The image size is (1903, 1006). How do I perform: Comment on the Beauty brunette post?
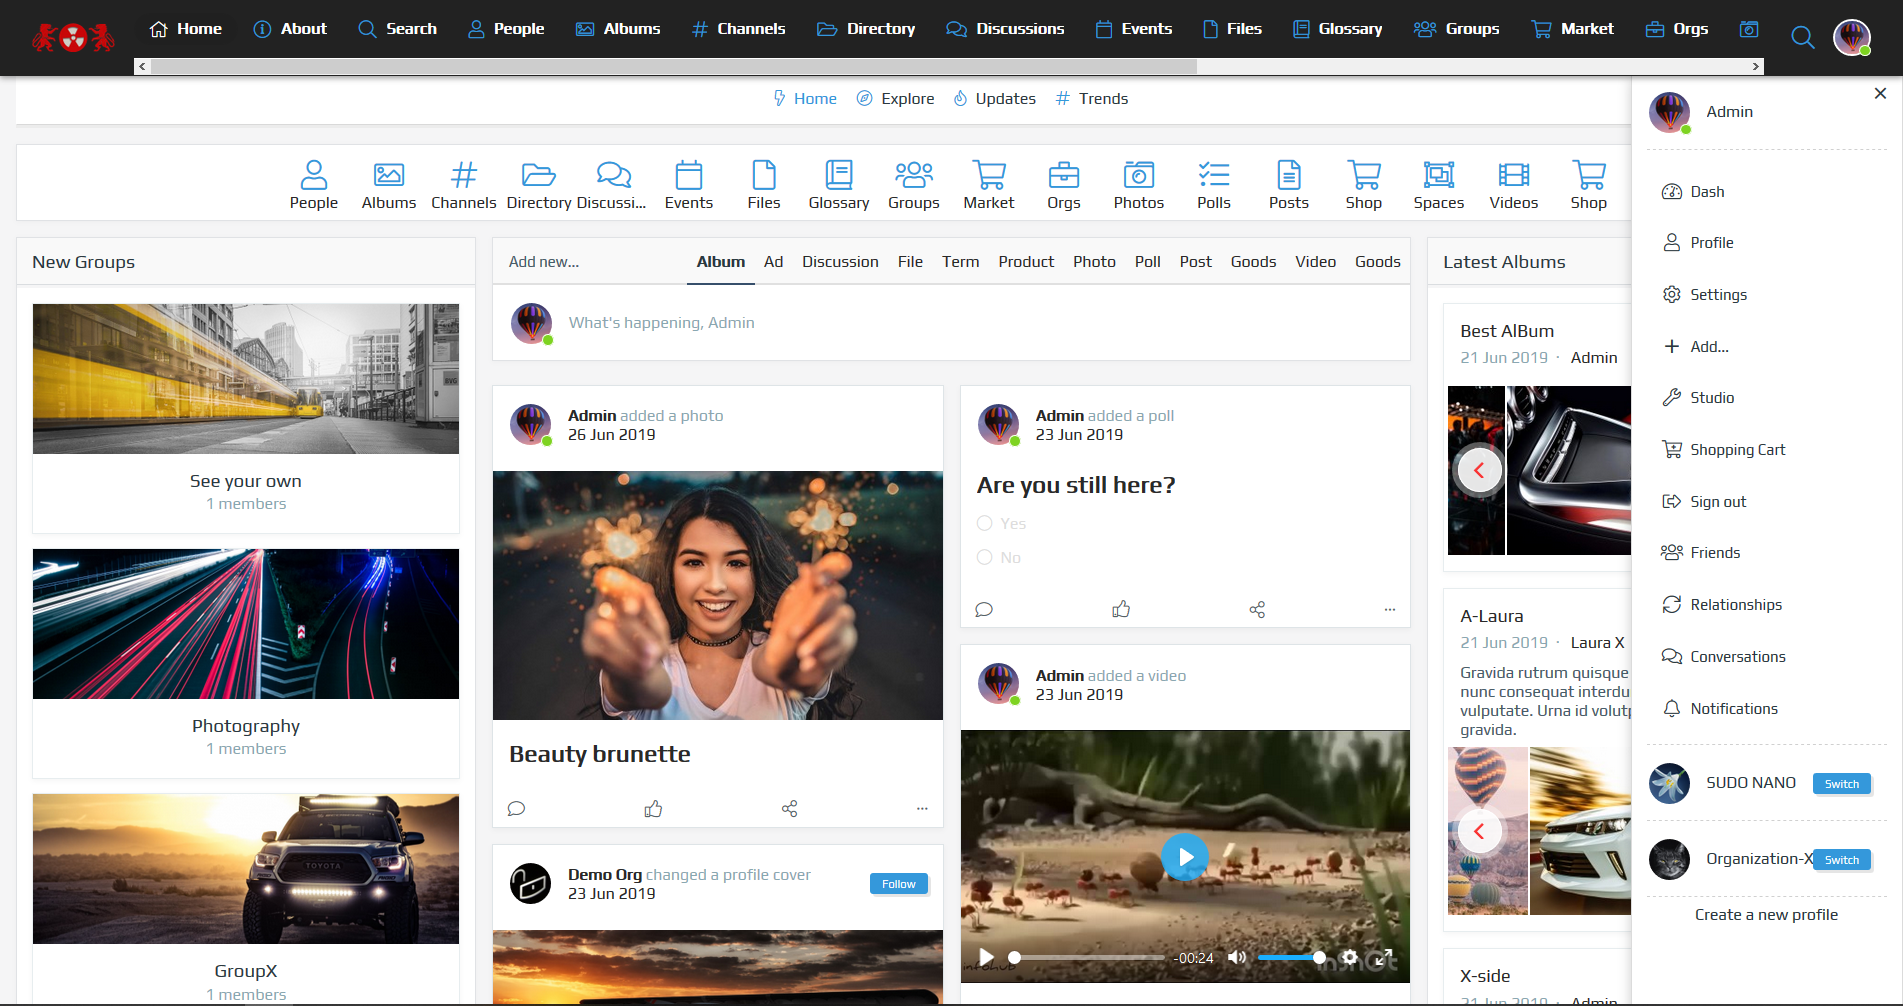516,809
